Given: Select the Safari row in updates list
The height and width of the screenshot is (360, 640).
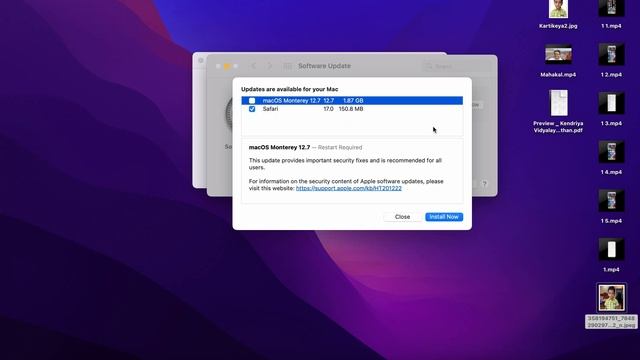Looking at the screenshot, I should point(352,109).
